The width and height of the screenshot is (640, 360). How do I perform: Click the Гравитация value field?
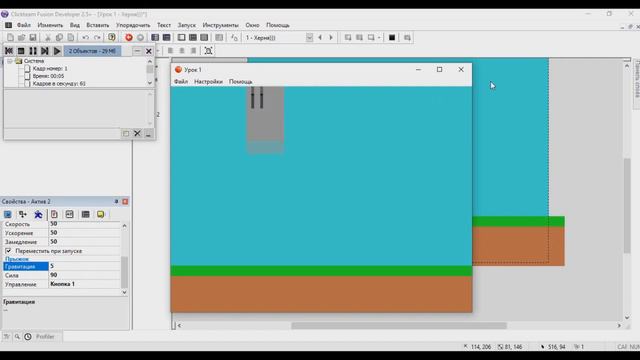(x=84, y=266)
